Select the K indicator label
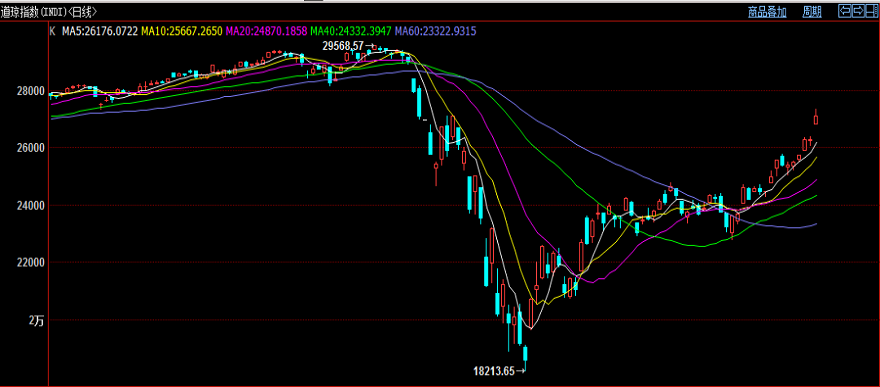The image size is (880, 387). (x=52, y=31)
